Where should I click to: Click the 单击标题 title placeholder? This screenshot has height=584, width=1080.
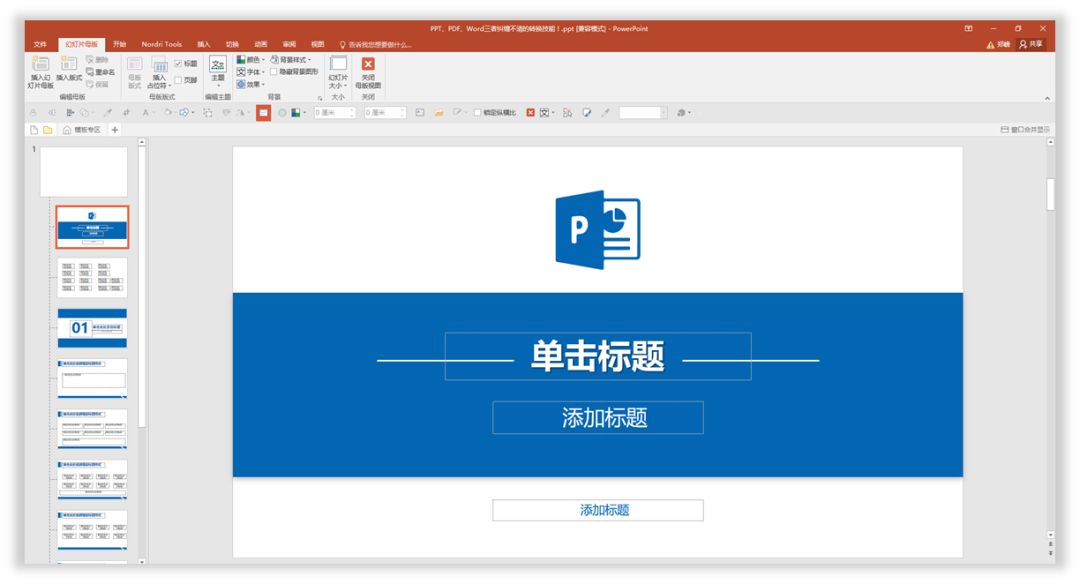[x=598, y=356]
